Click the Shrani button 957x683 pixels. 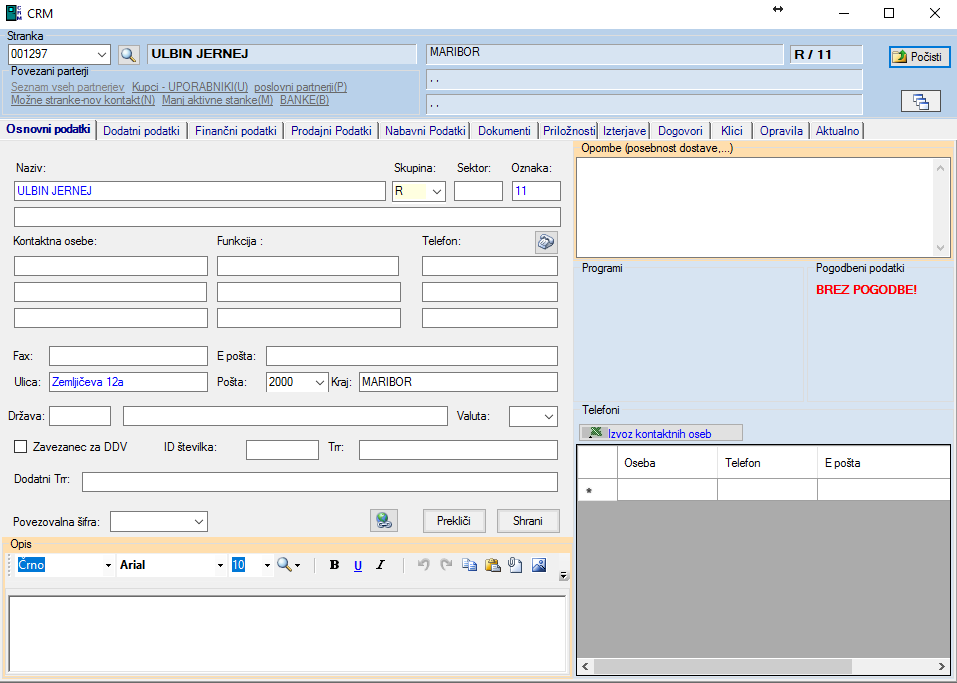528,520
